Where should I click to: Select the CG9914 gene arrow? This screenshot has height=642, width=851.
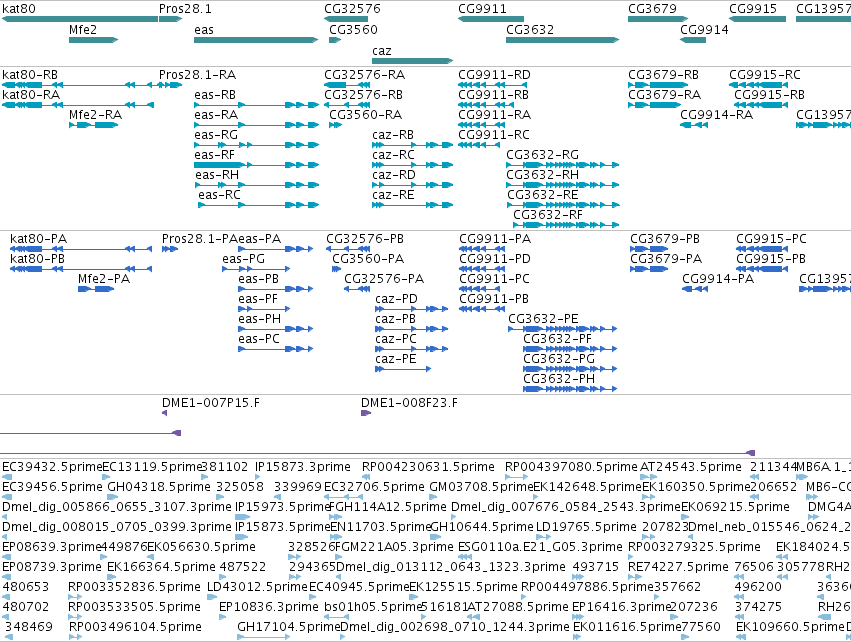click(x=693, y=40)
